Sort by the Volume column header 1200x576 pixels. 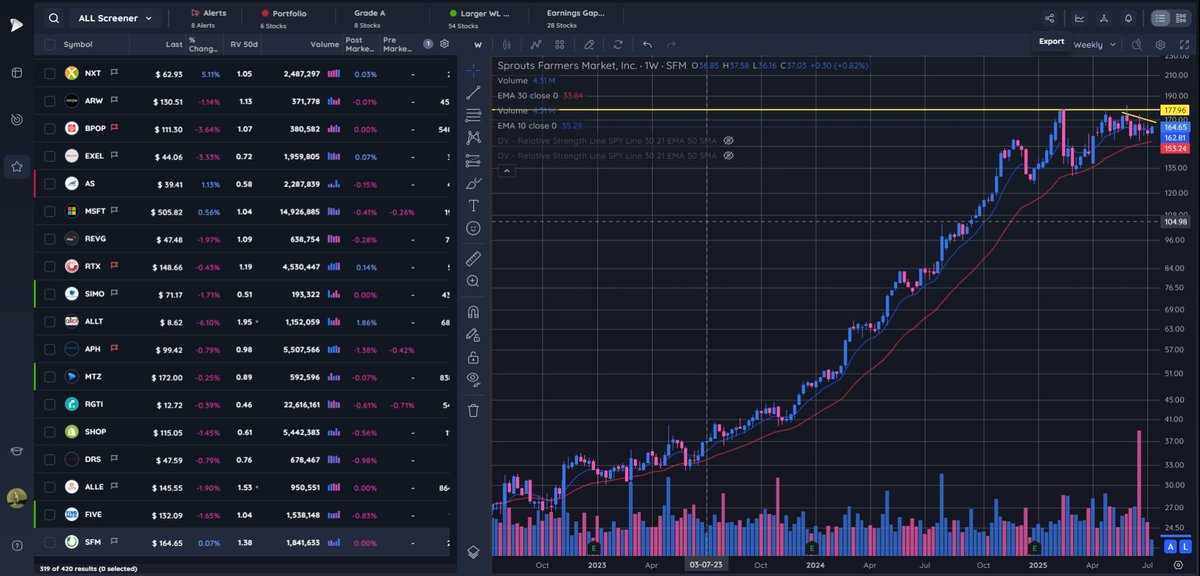(x=324, y=44)
